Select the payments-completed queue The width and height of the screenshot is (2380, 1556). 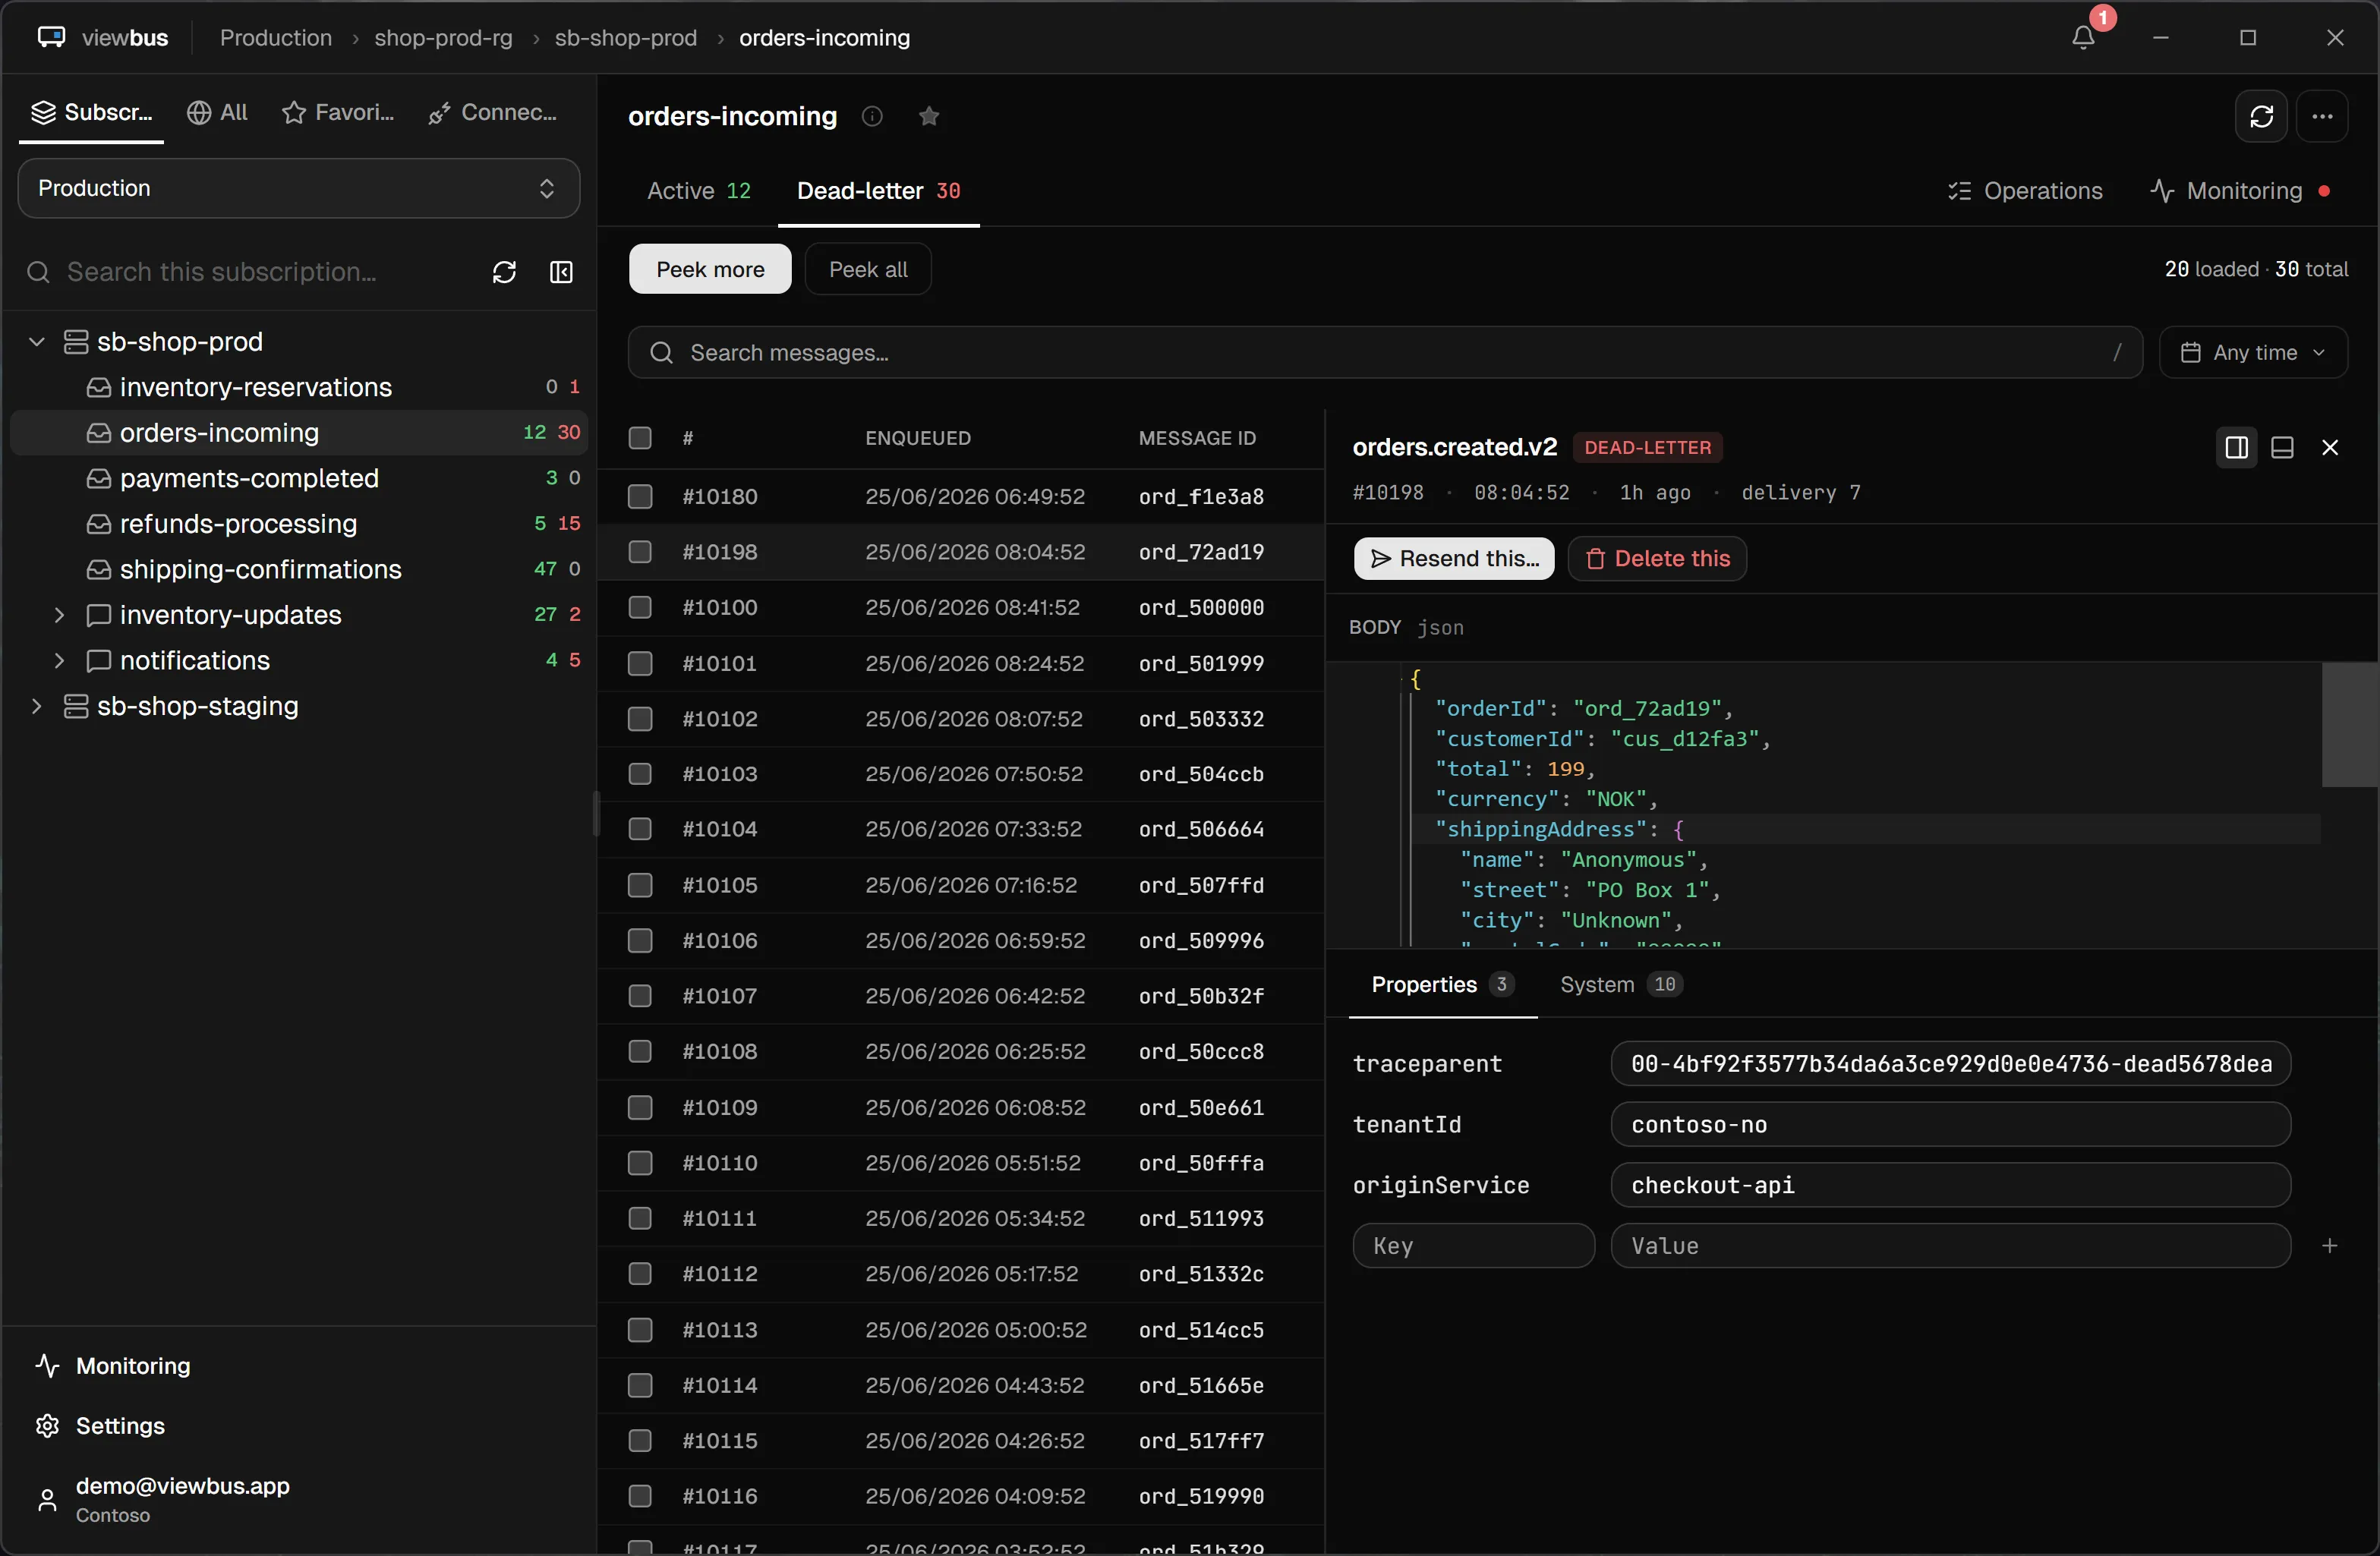(x=299, y=478)
